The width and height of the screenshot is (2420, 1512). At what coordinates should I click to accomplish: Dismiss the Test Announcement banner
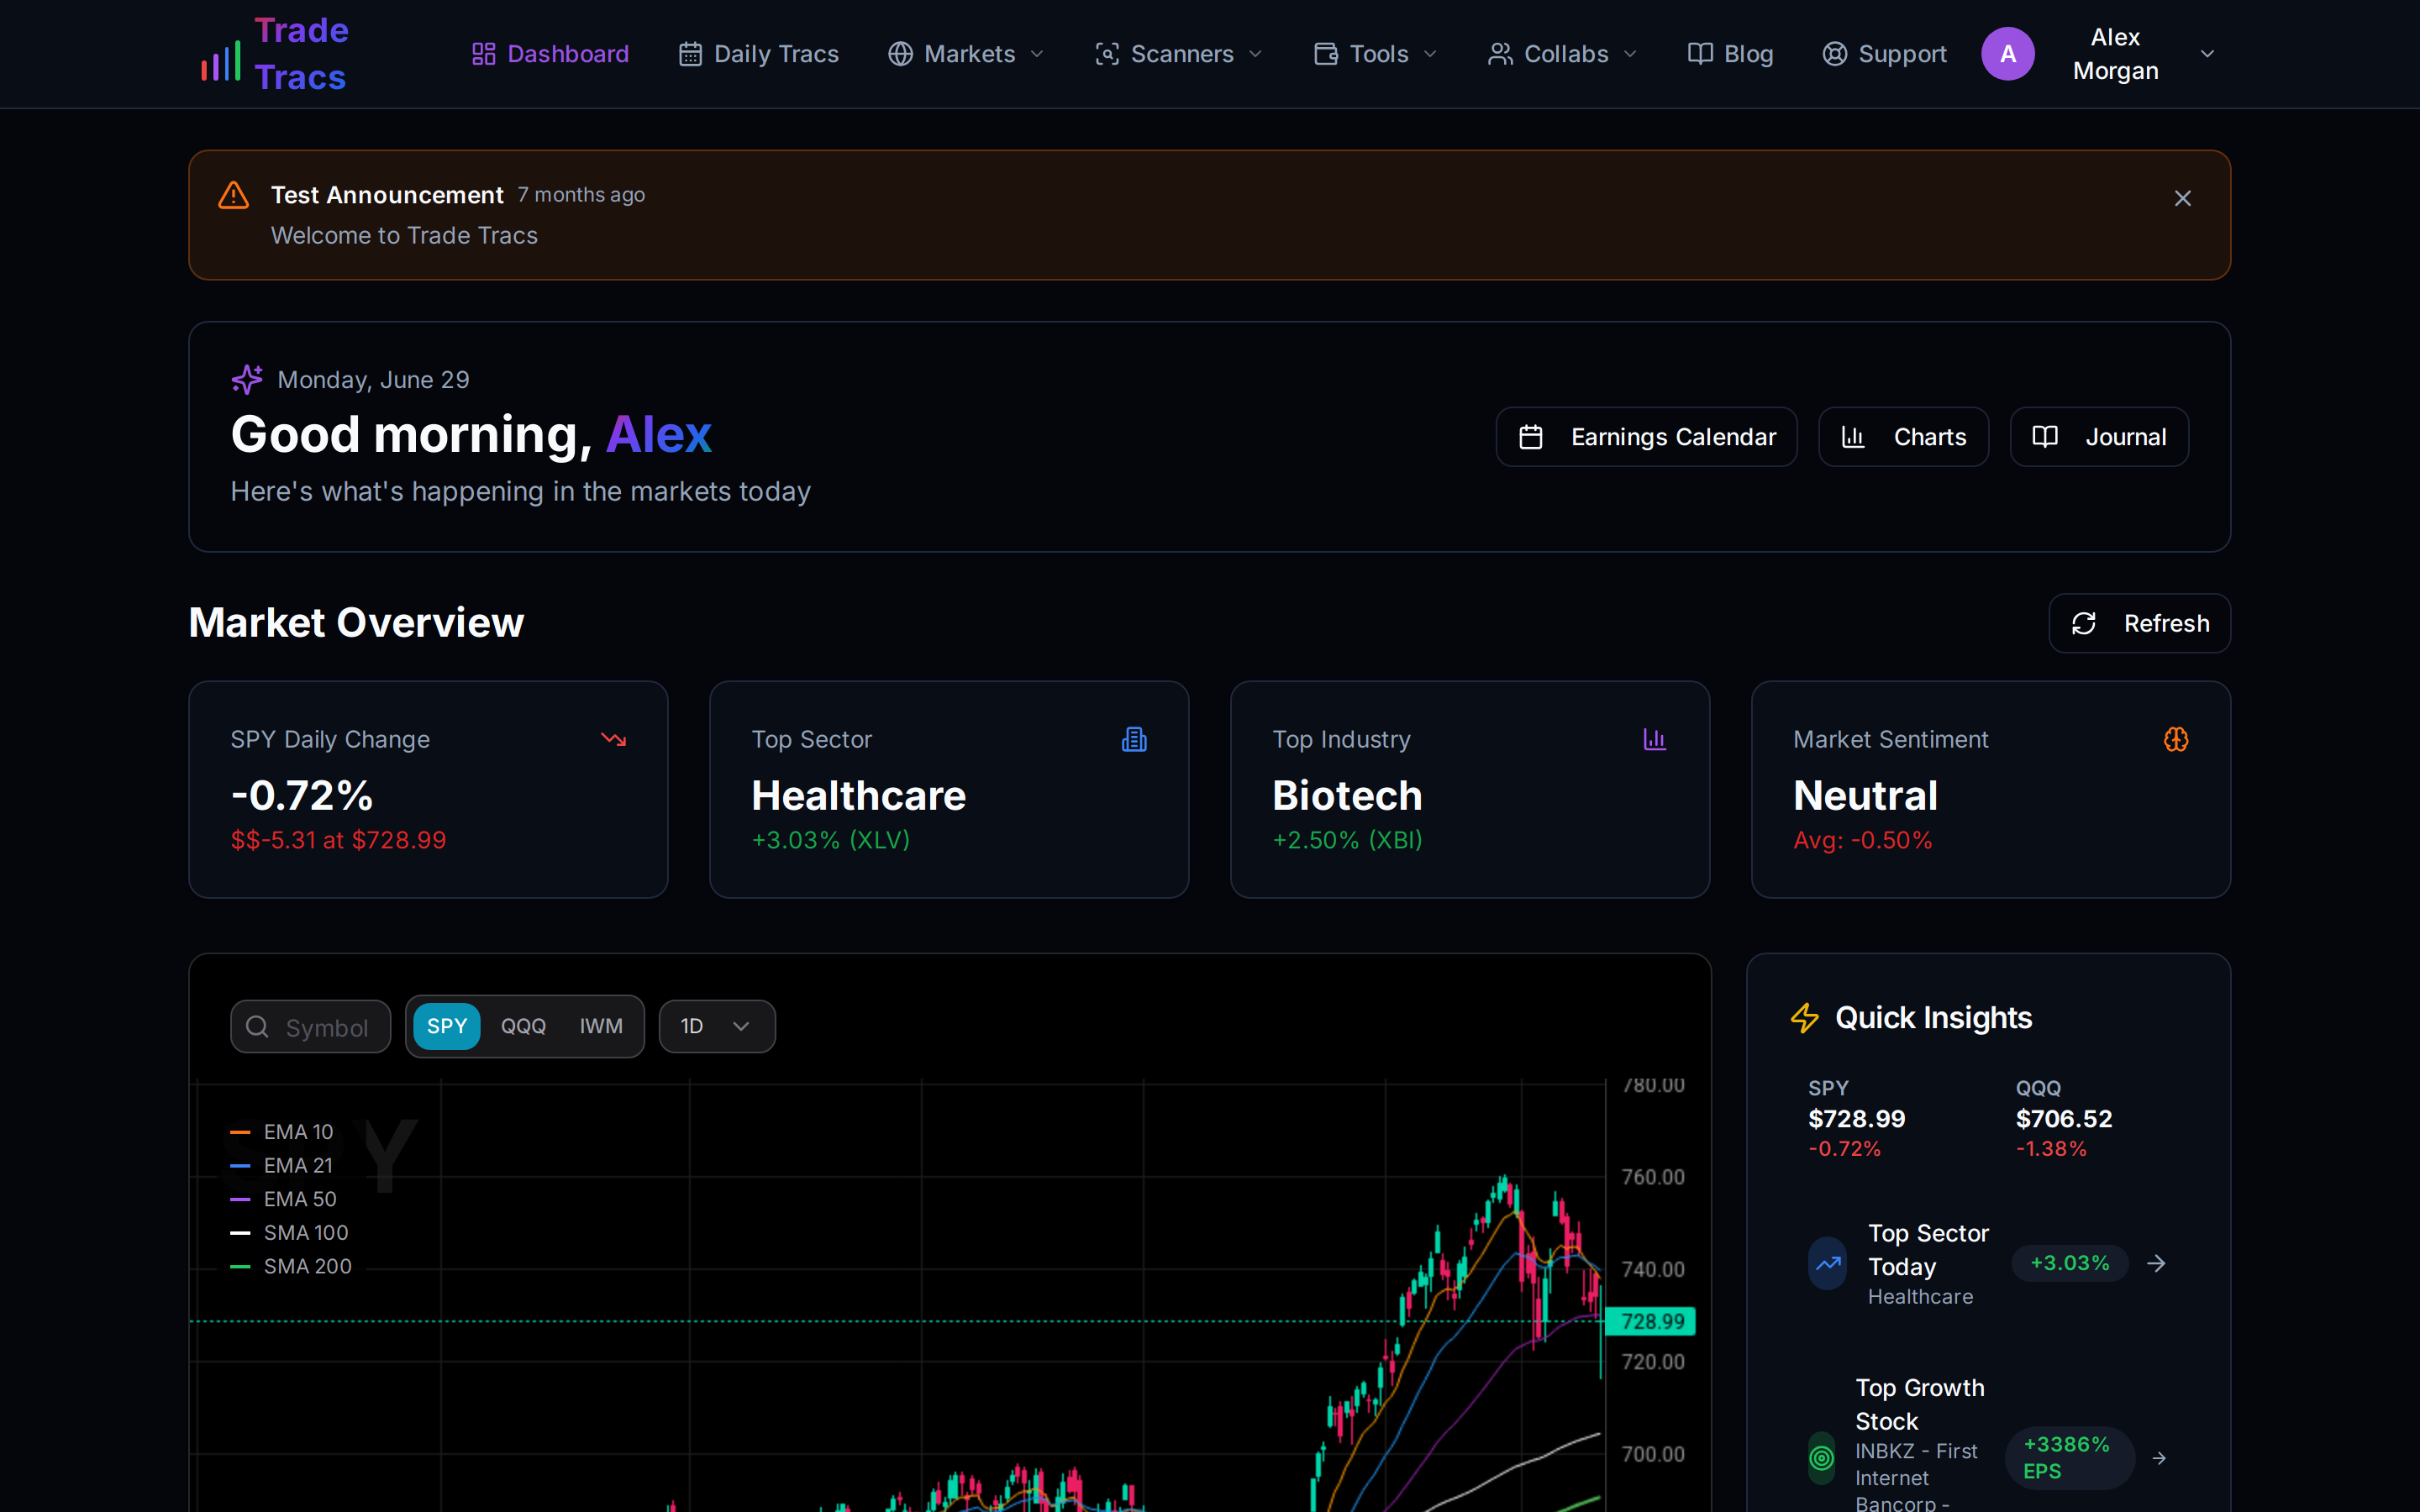[2183, 198]
